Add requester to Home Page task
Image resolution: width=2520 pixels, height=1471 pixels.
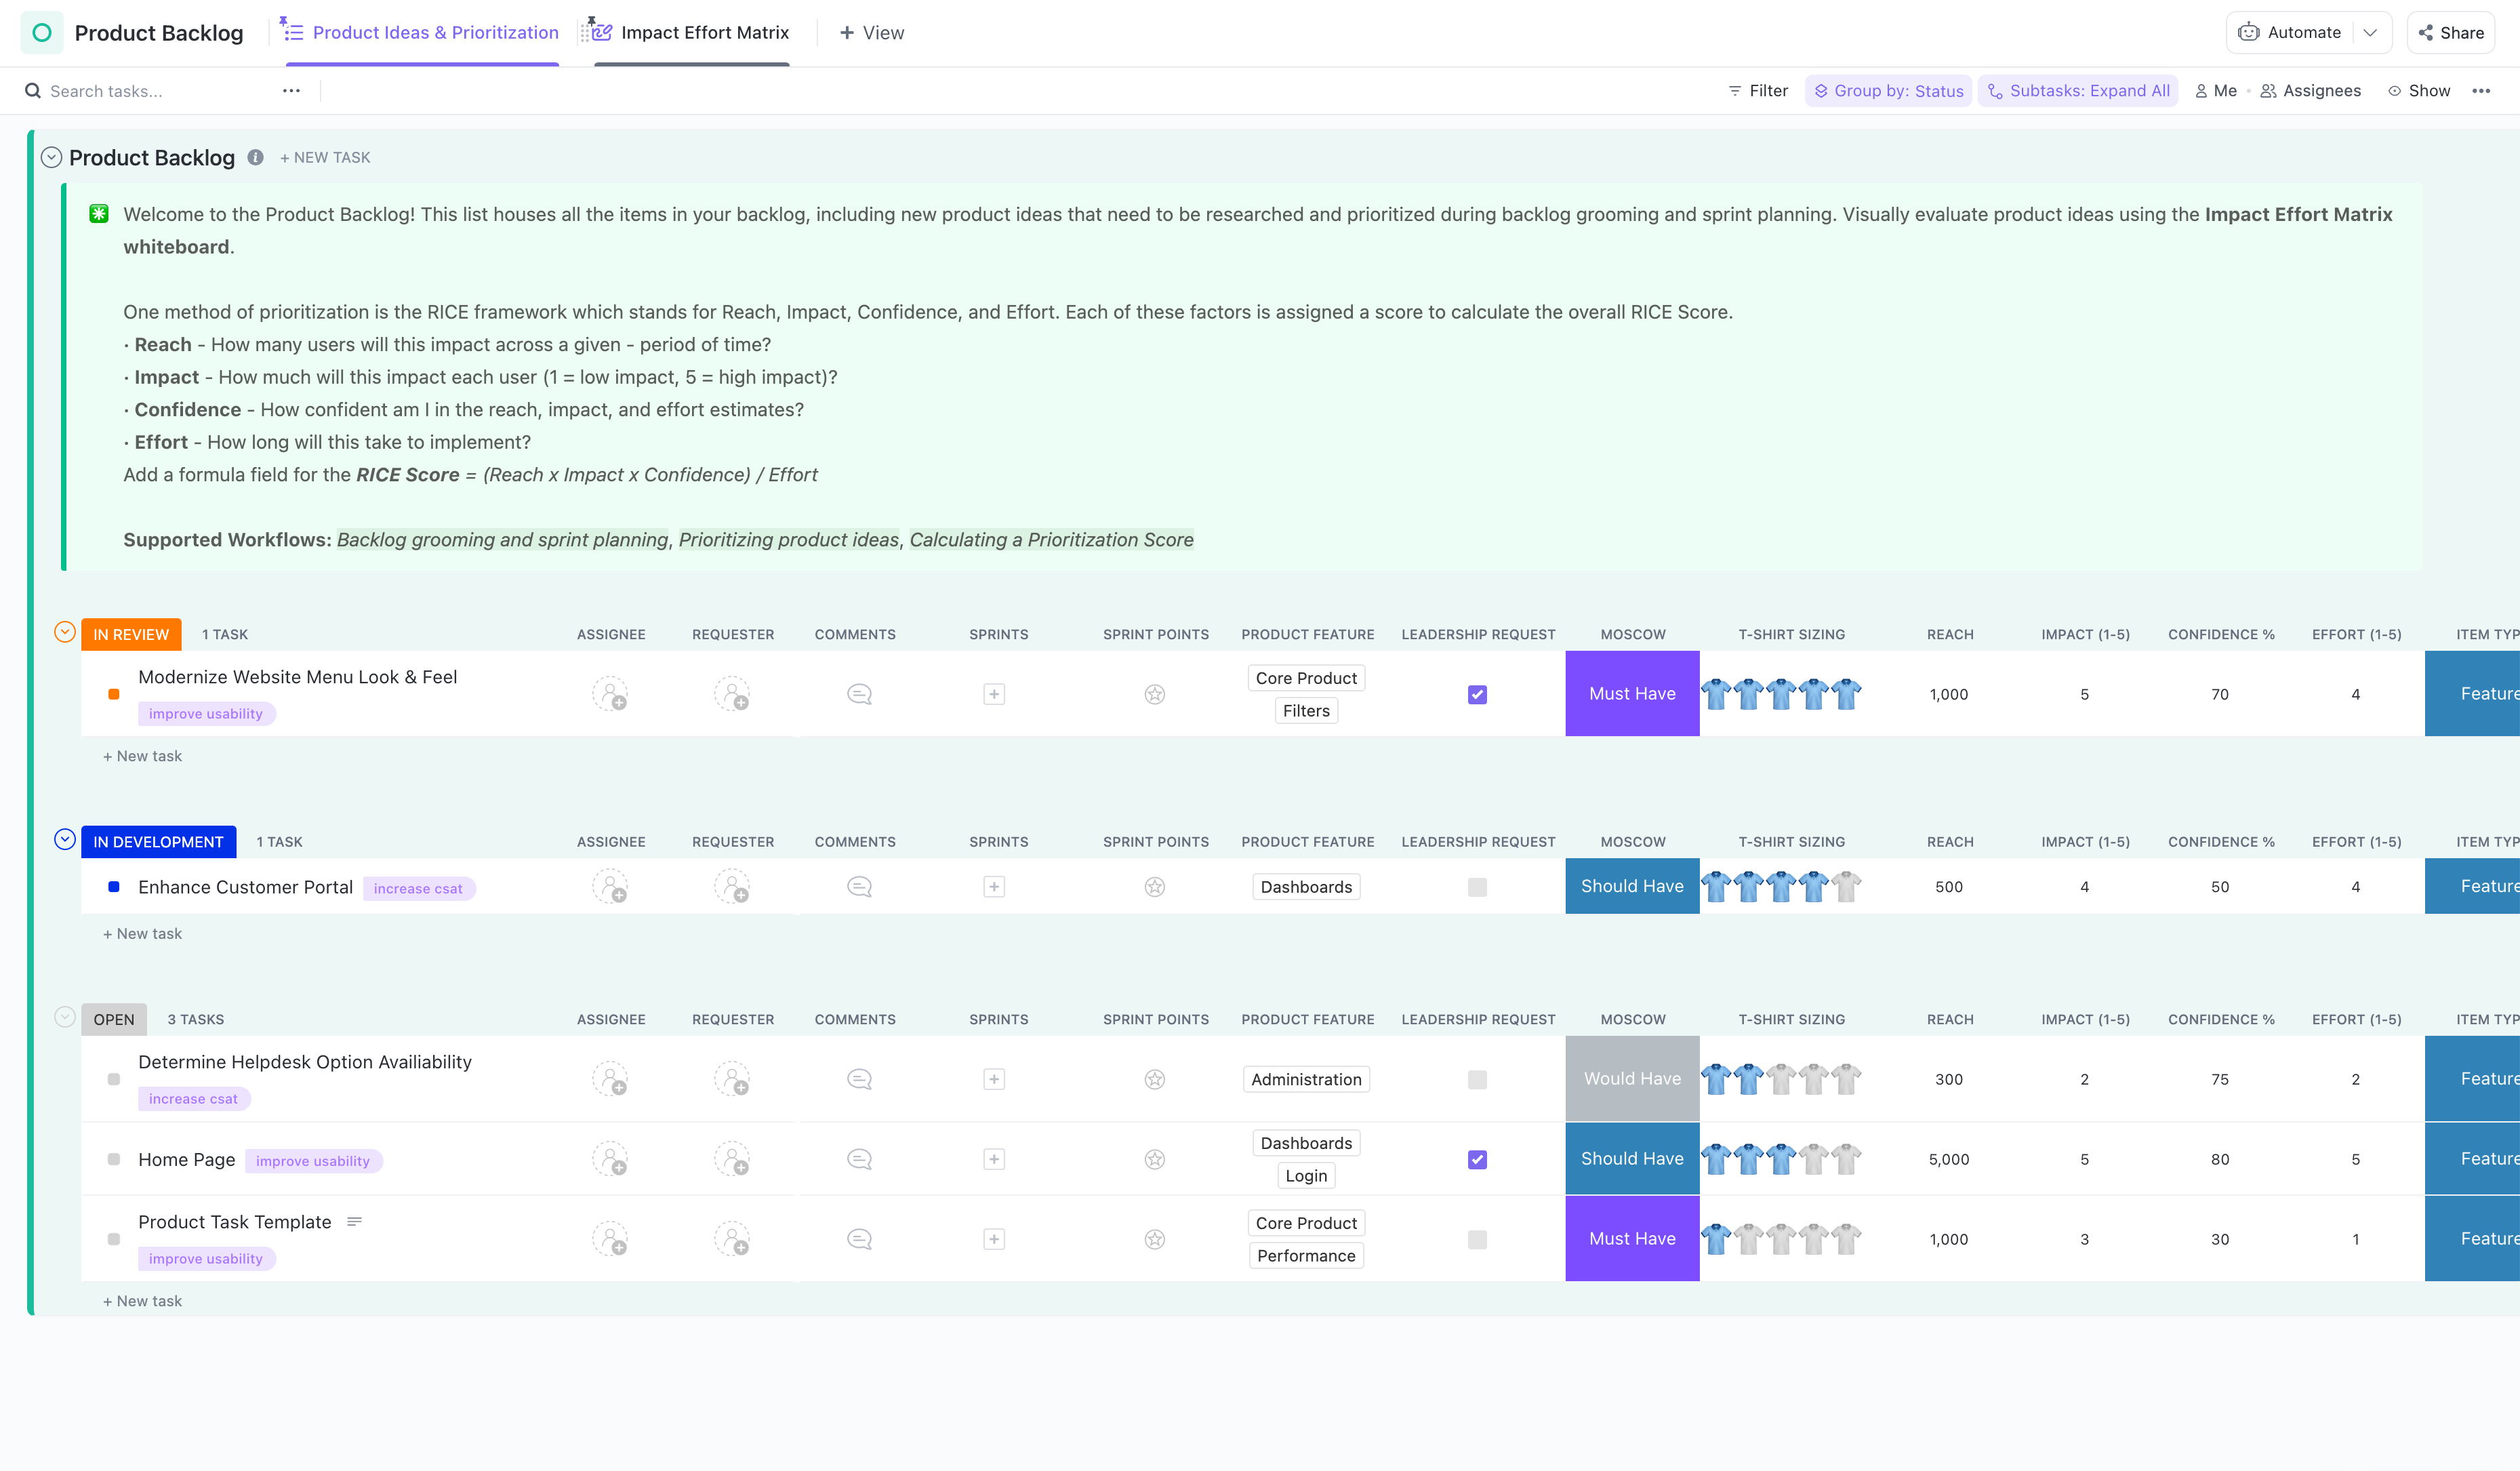tap(732, 1159)
